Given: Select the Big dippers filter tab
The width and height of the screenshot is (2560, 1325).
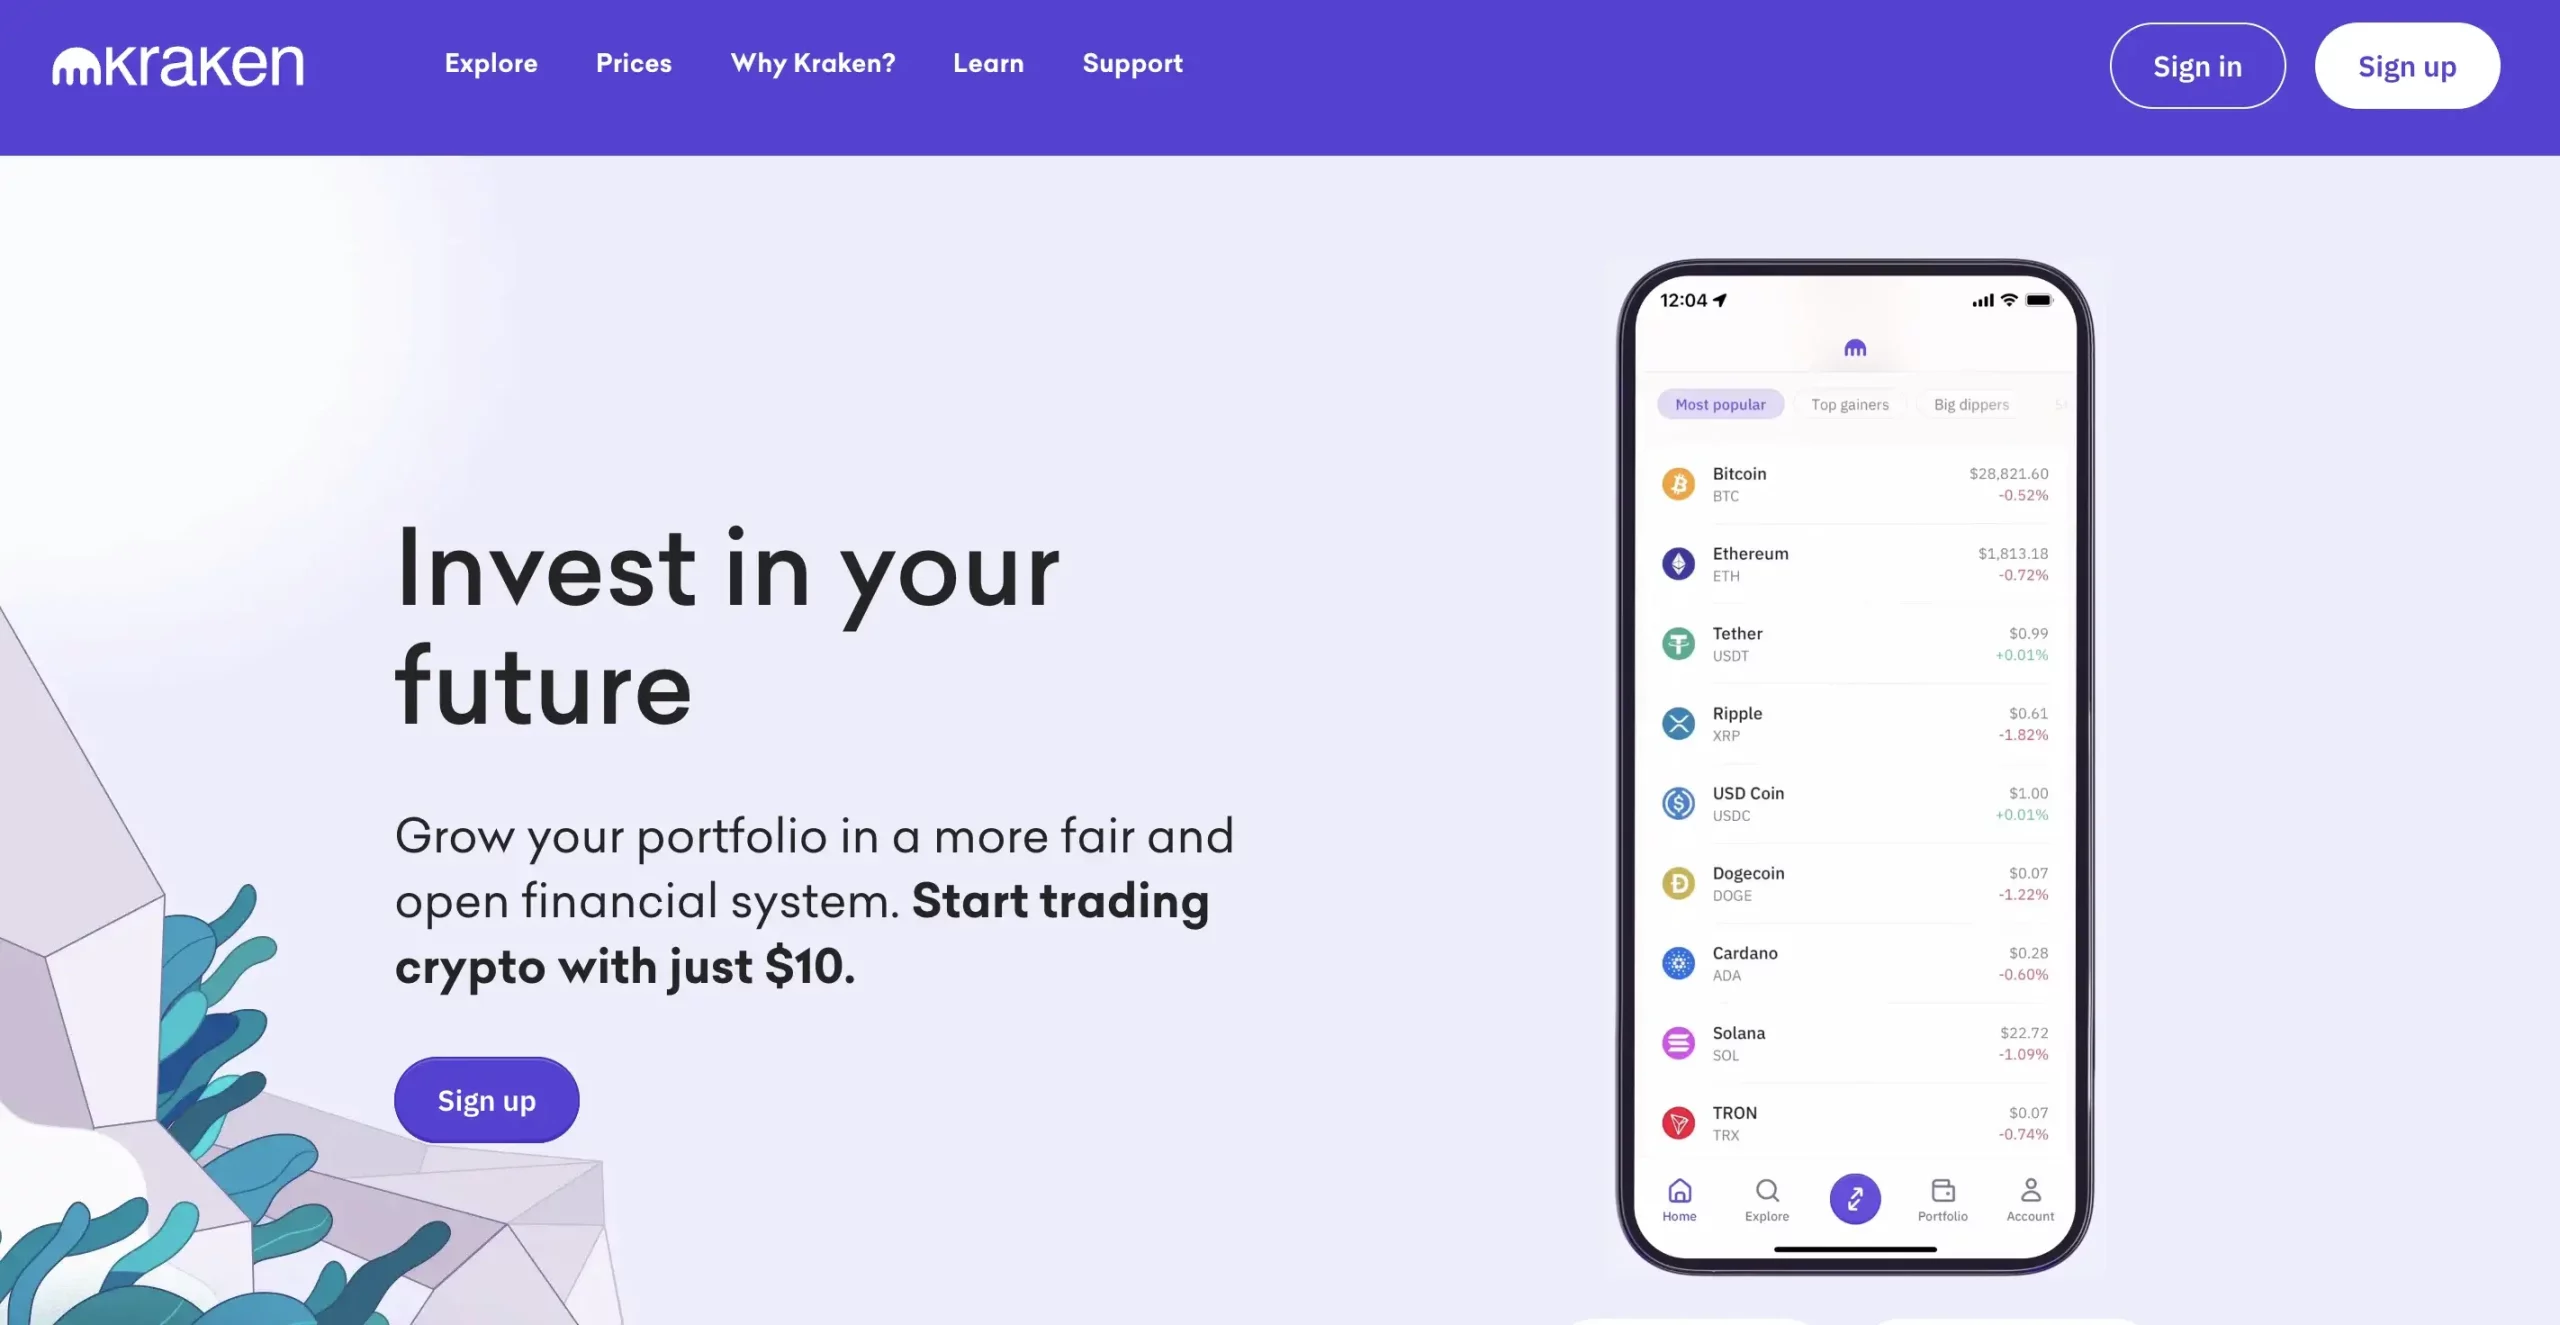Looking at the screenshot, I should coord(1972,404).
